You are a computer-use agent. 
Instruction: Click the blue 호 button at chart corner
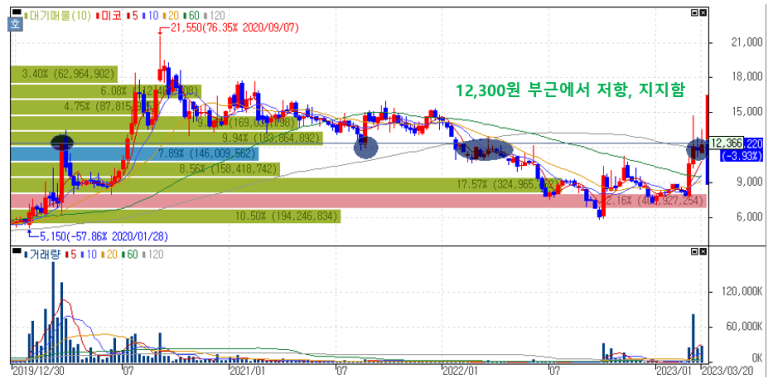tap(14, 24)
